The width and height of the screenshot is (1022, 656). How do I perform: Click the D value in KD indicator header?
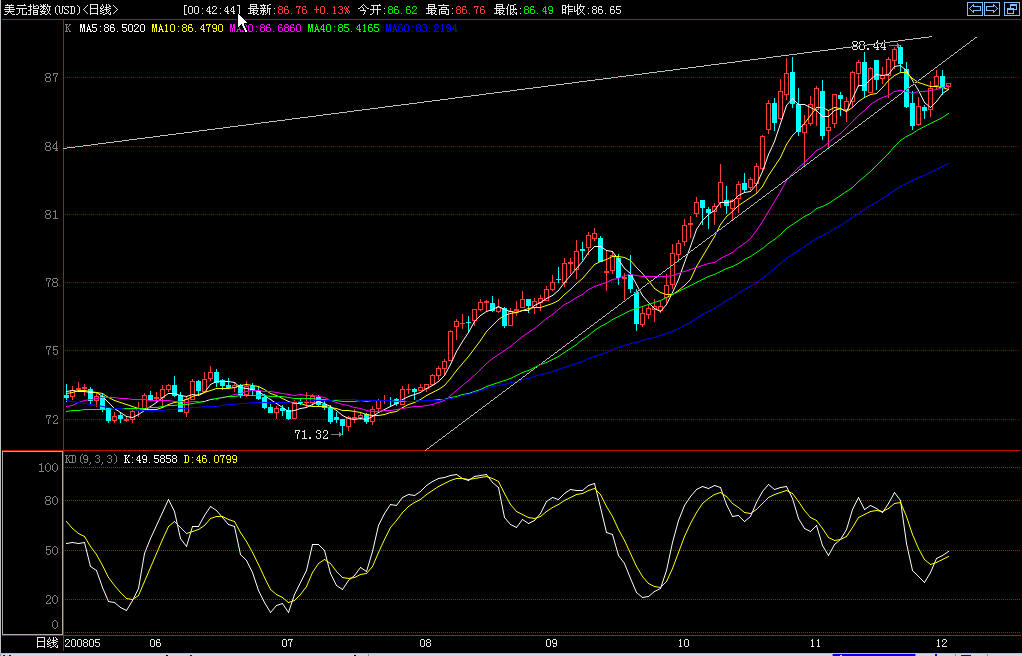[x=211, y=459]
